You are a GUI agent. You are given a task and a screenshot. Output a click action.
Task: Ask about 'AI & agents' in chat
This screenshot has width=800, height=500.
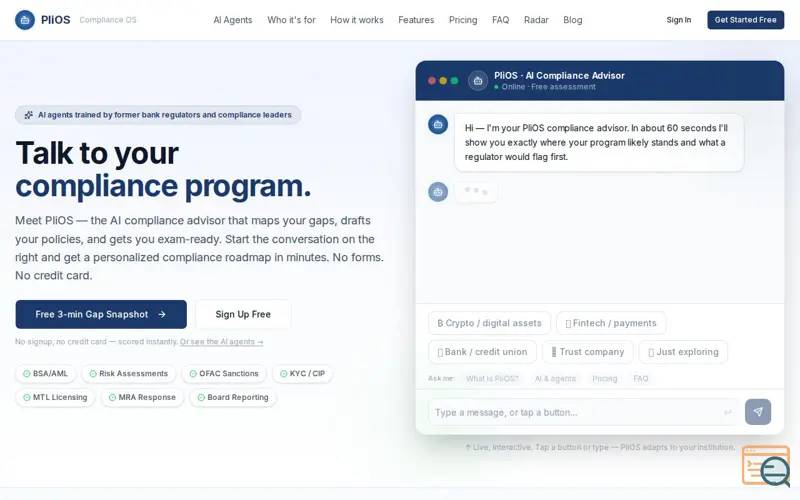(555, 379)
